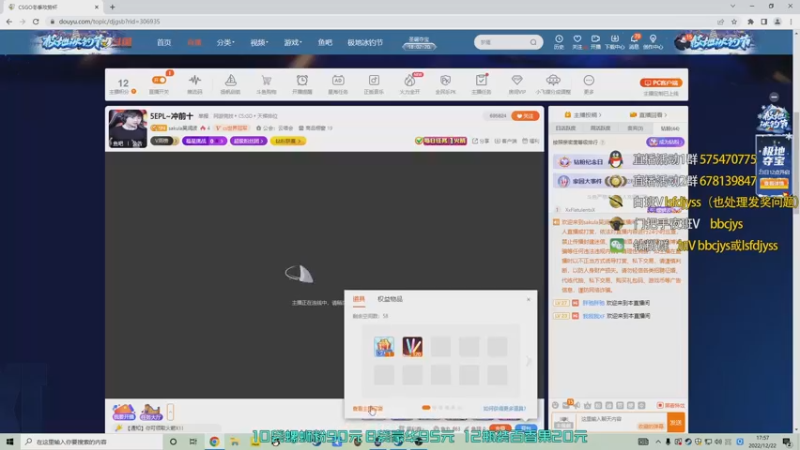The width and height of the screenshot is (800, 450).
Task: Open the download center icon in navbar
Action: click(x=614, y=42)
